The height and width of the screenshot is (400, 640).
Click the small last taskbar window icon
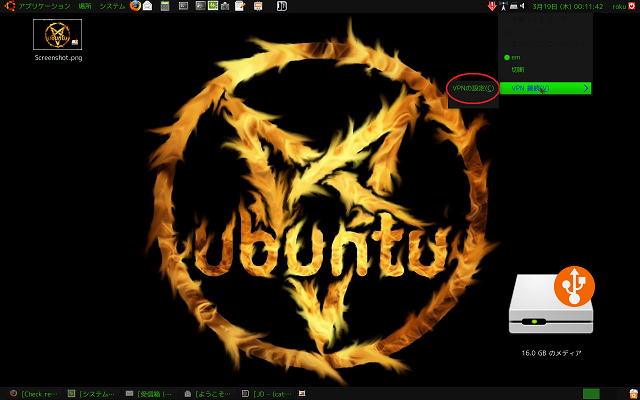[302, 394]
